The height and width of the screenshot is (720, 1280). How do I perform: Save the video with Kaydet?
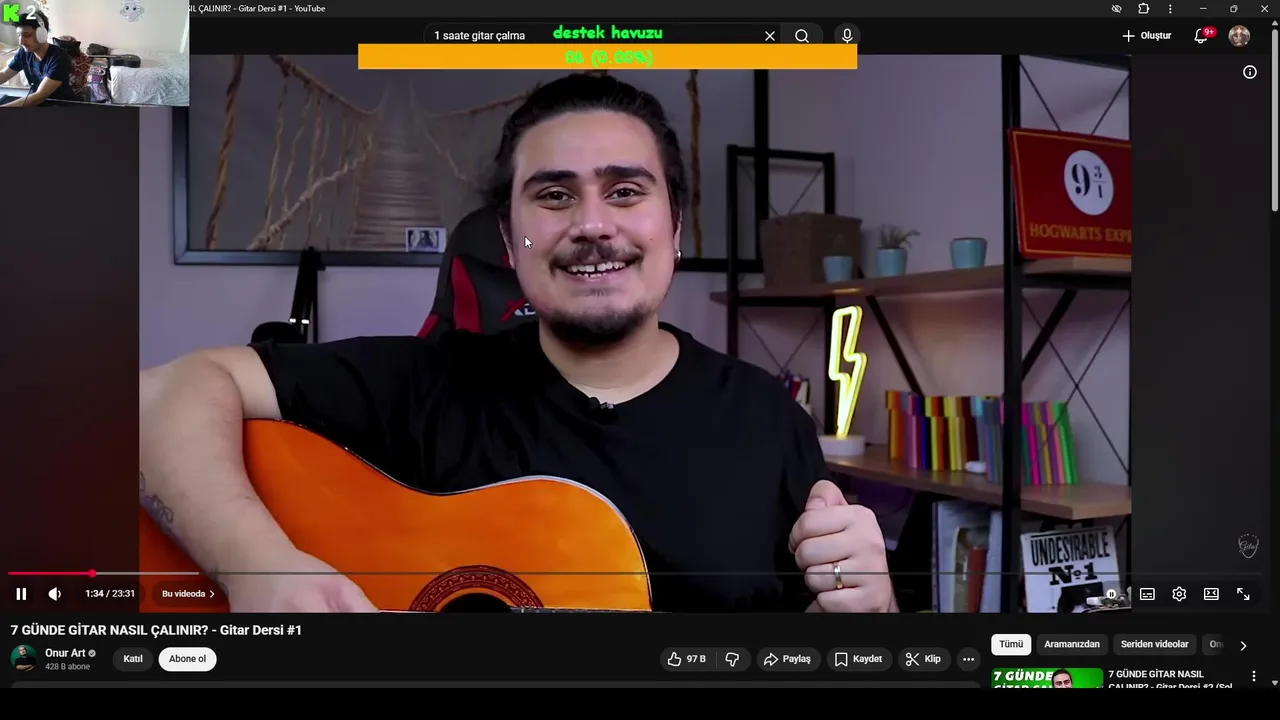[x=858, y=659]
